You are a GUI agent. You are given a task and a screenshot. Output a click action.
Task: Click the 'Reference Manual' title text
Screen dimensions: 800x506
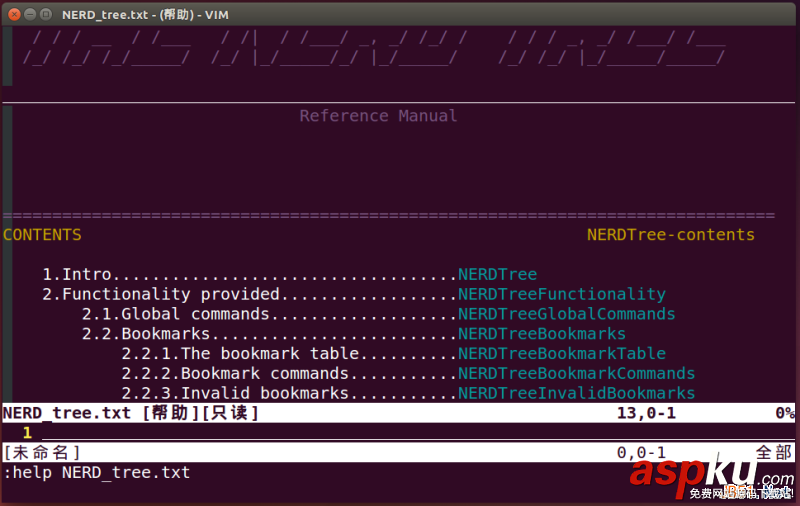point(378,116)
